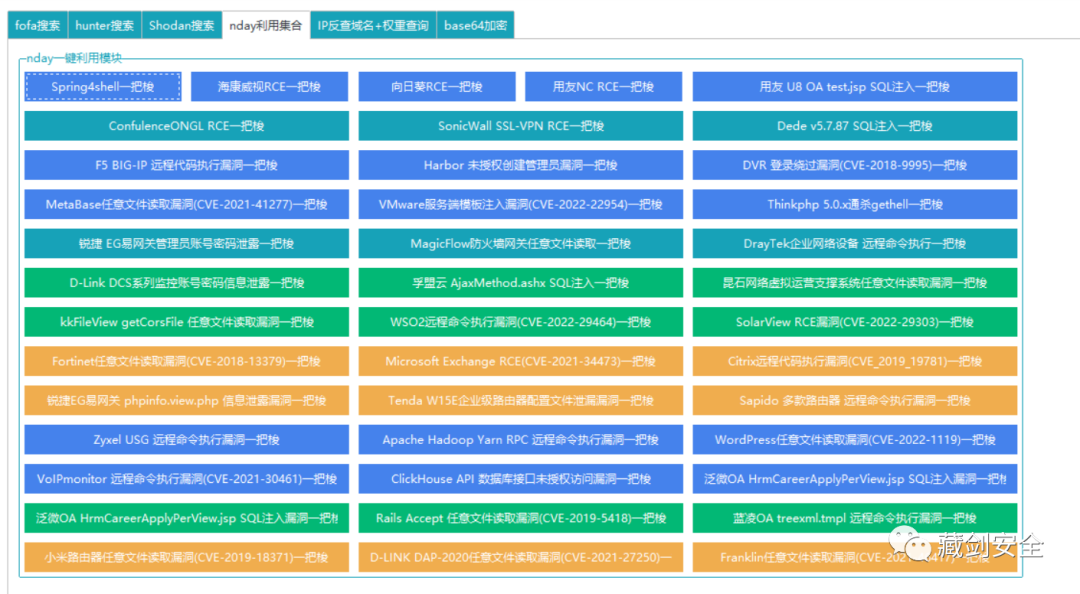Select Zyxel USG 远程命令执行漏洞 button
Viewport: 1080px width, 594px height.
187,440
